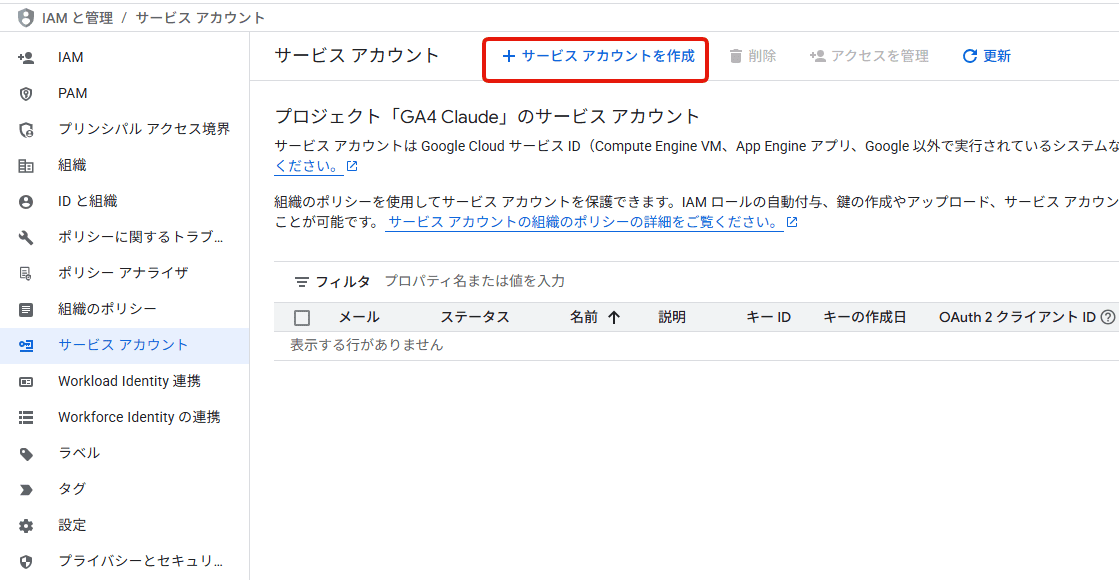Click the filter icon above the table
Viewport: 1119px width, 580px height.
pos(301,282)
